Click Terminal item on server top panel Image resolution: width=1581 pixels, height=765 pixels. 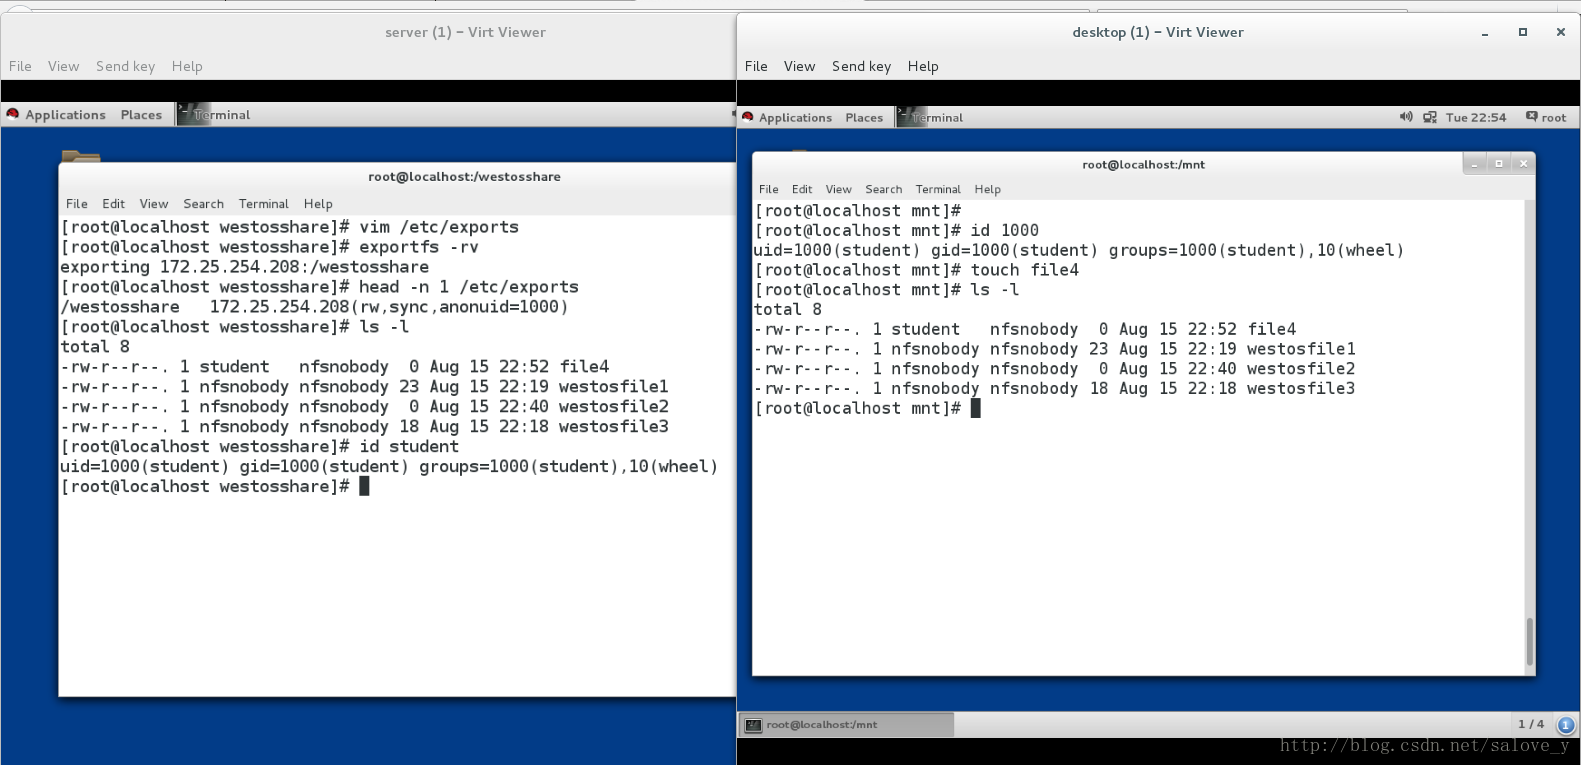click(214, 115)
